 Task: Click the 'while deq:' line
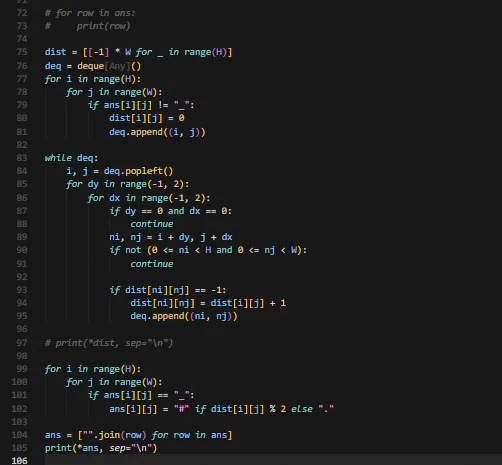71,158
